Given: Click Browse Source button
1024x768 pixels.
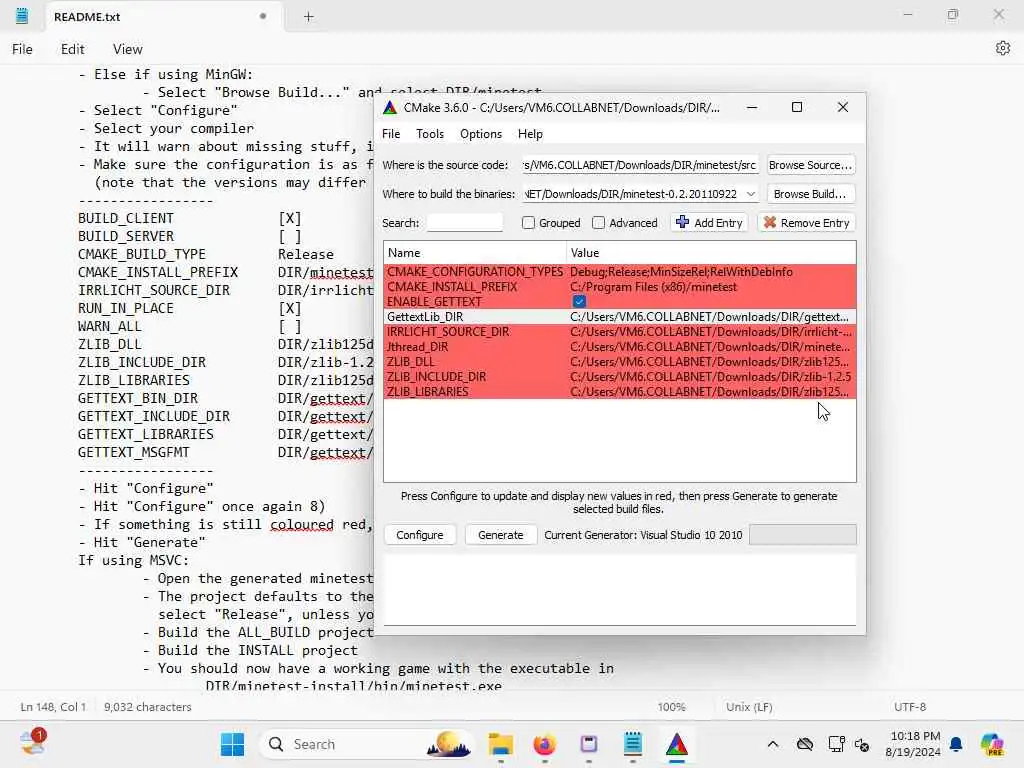Looking at the screenshot, I should pos(810,165).
